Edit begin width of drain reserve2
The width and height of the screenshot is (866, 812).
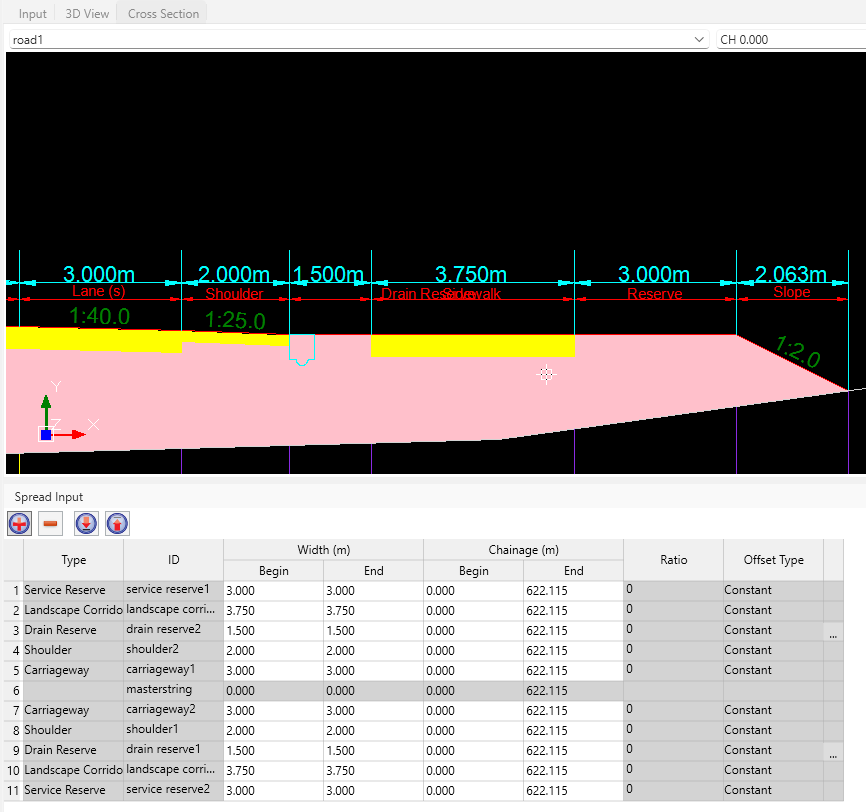click(x=273, y=630)
